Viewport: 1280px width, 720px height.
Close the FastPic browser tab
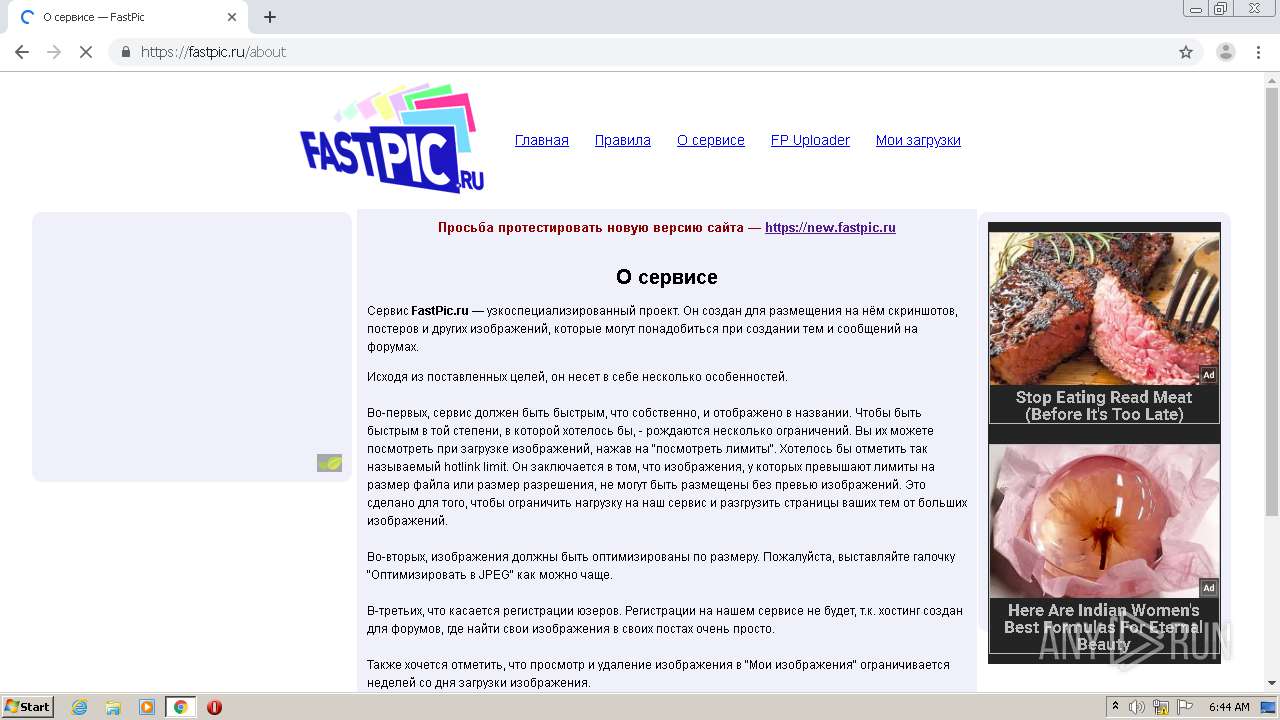click(232, 17)
